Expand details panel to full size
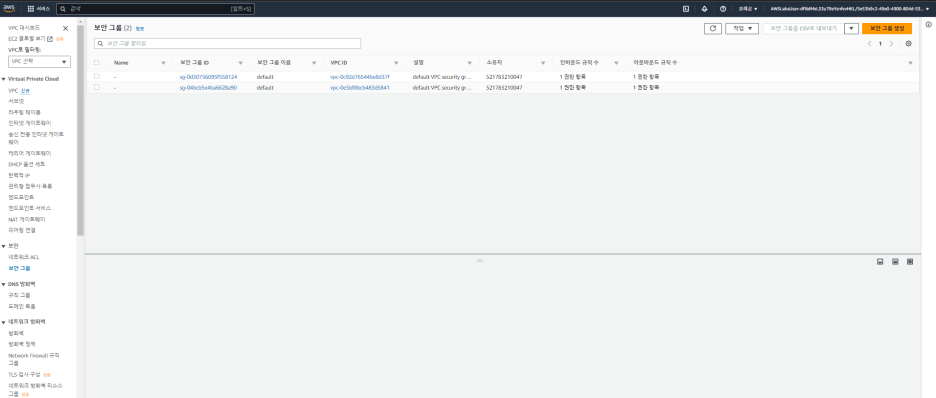The width and height of the screenshot is (936, 398). 910,261
